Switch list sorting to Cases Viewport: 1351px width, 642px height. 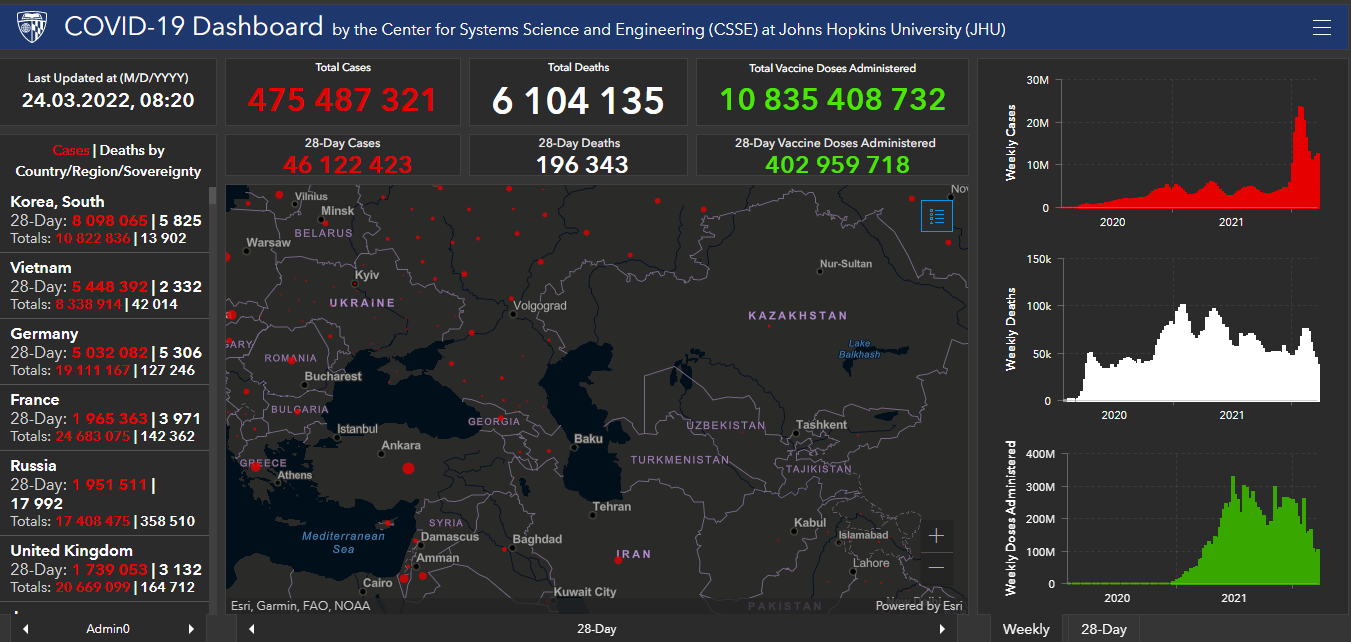(71, 150)
